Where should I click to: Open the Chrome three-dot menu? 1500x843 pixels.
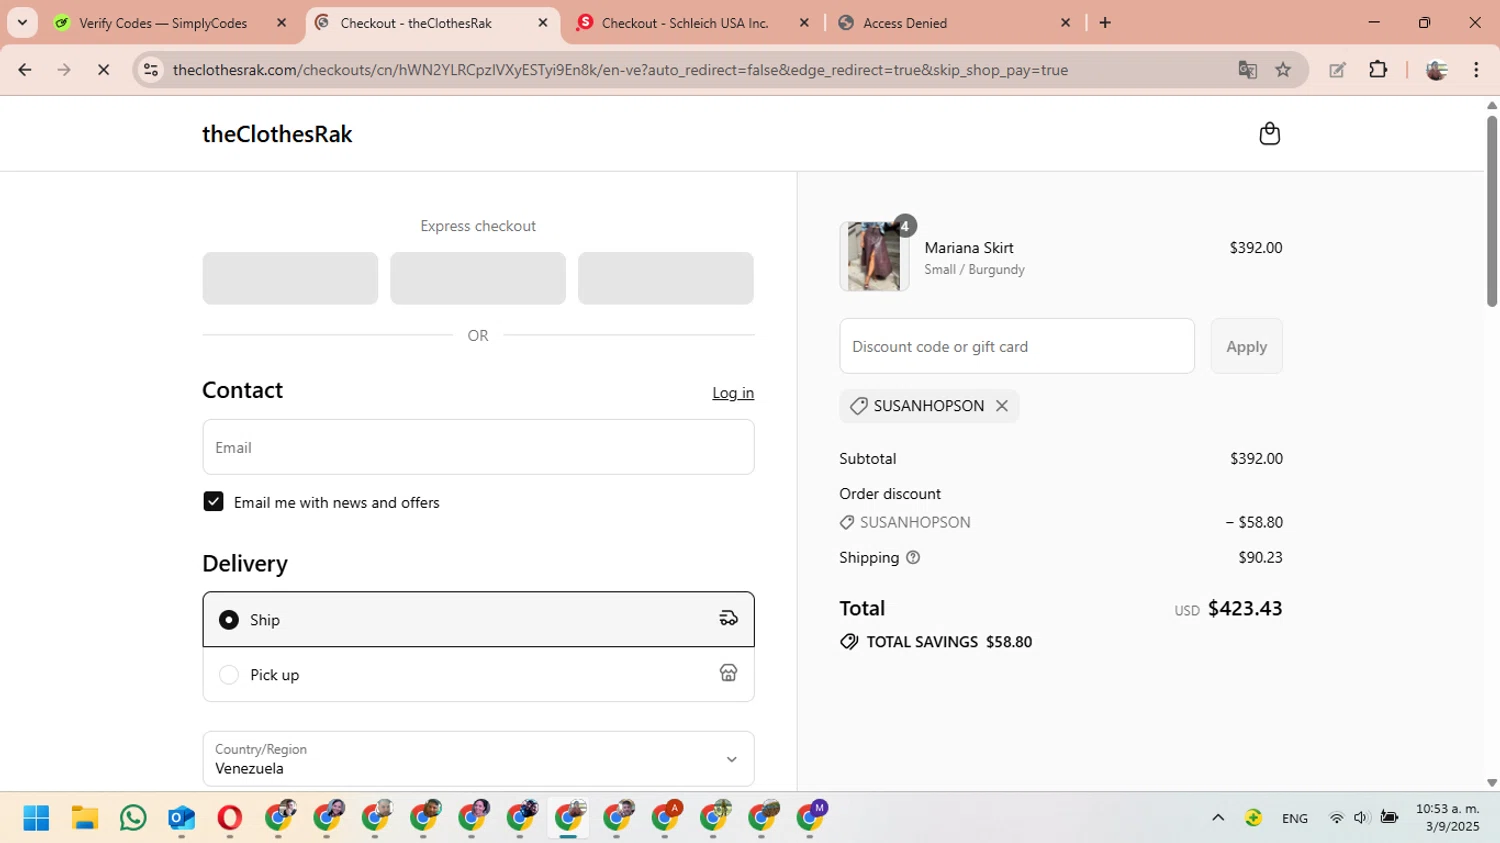pyautogui.click(x=1476, y=70)
